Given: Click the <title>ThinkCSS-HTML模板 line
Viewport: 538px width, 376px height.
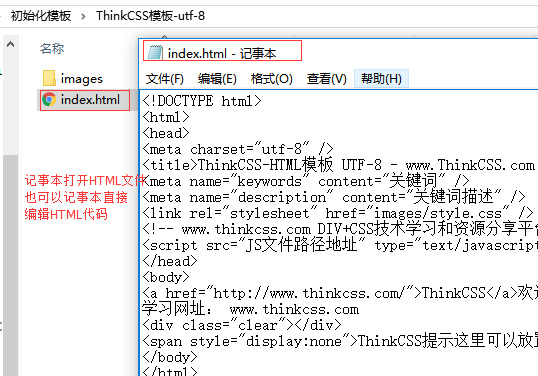Looking at the screenshot, I should (x=339, y=165).
